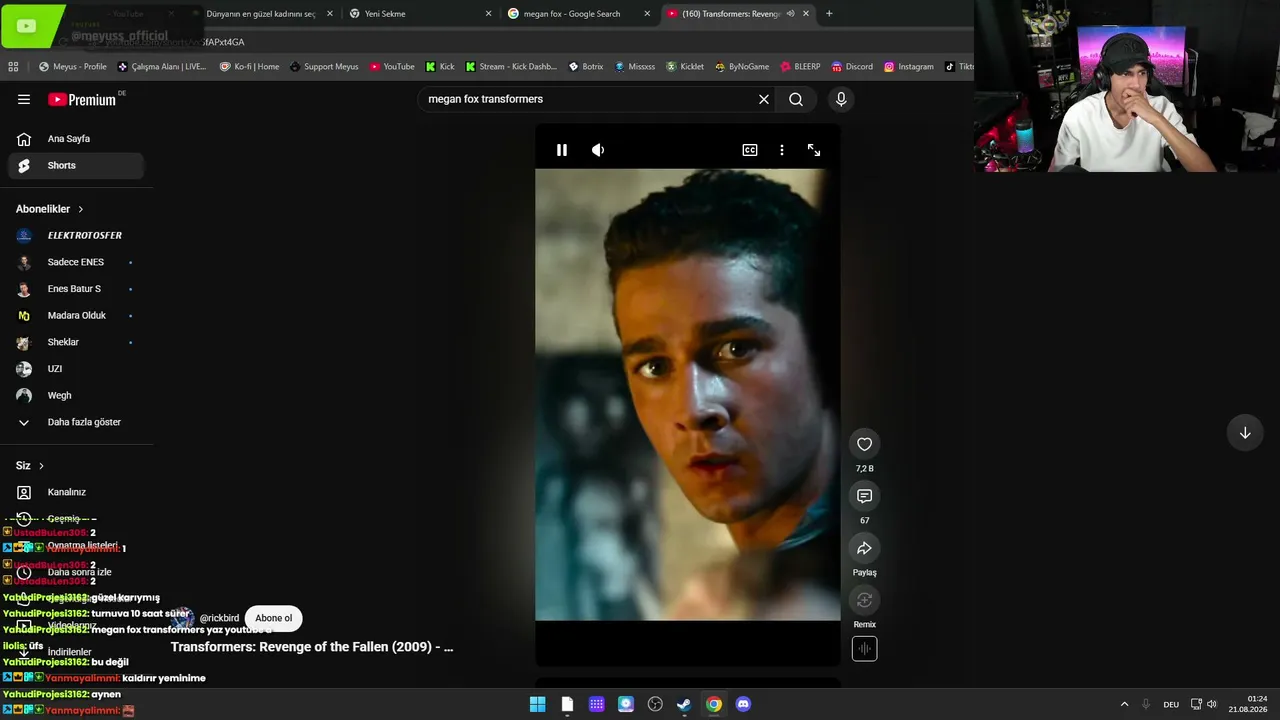The width and height of the screenshot is (1280, 720).
Task: Open the UZI subscription
Action: pyautogui.click(x=76, y=369)
